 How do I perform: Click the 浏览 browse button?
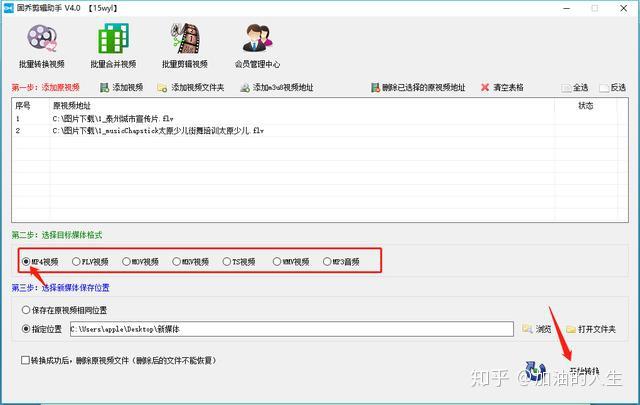(537, 329)
